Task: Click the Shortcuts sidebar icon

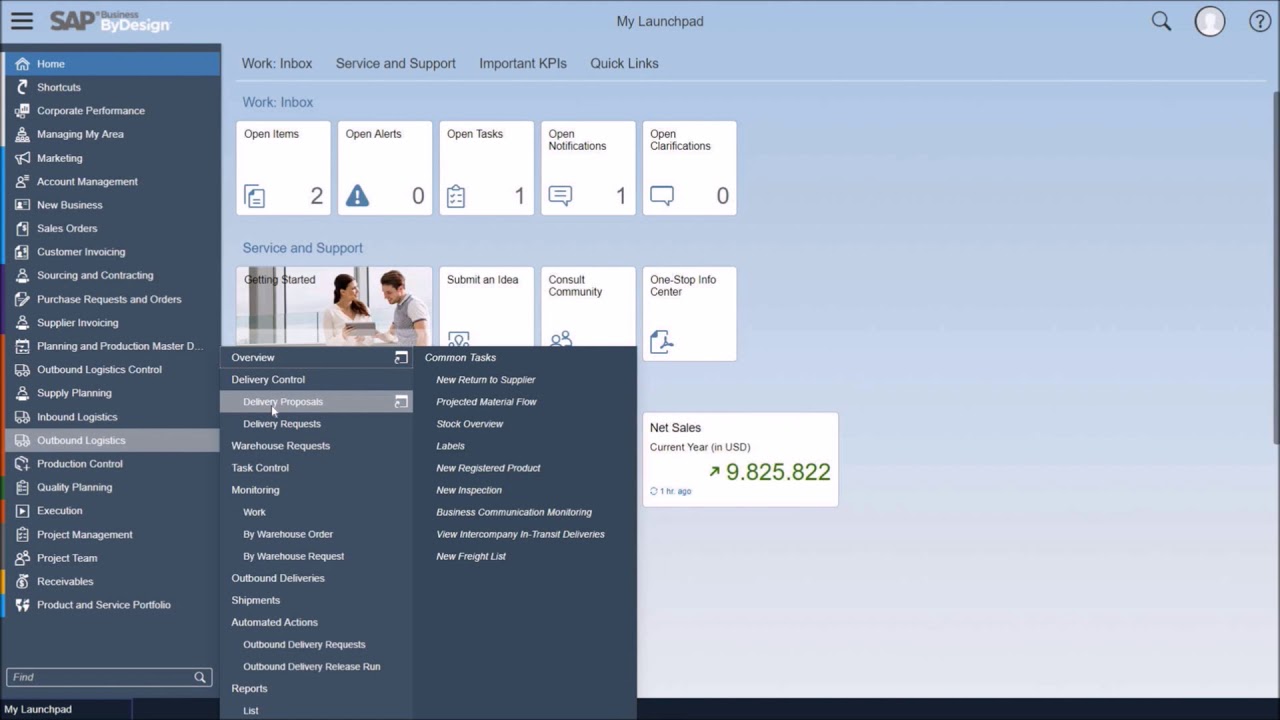Action: point(22,87)
